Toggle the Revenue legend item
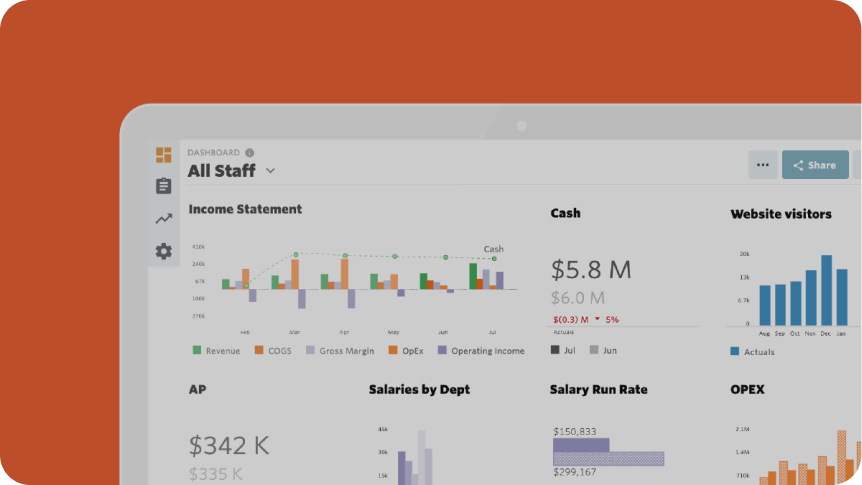This screenshot has height=485, width=862. tap(218, 351)
